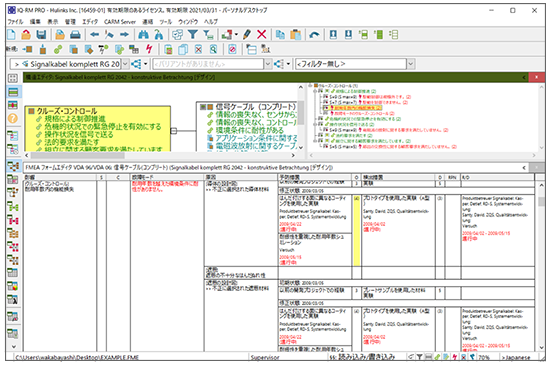Toggle the highlighted structure tree sidebar button
The height and width of the screenshot is (366, 550).
13,166
